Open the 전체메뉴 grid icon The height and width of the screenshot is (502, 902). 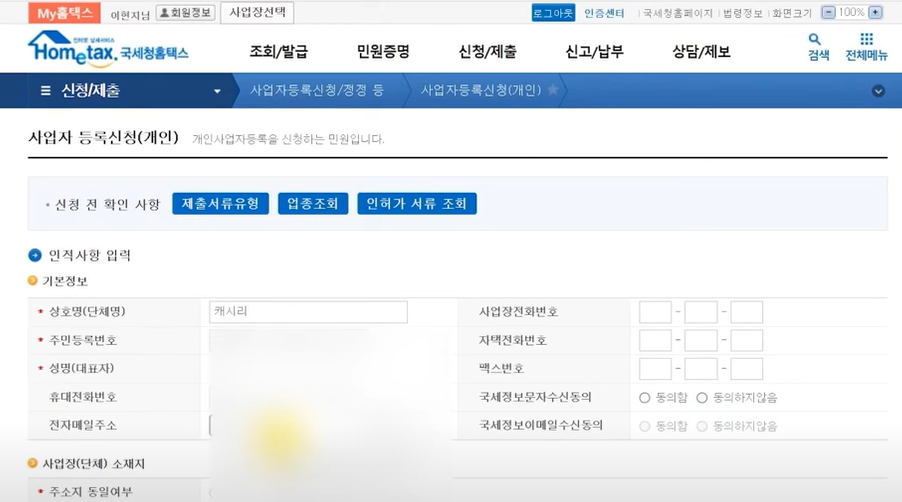pyautogui.click(x=866, y=47)
